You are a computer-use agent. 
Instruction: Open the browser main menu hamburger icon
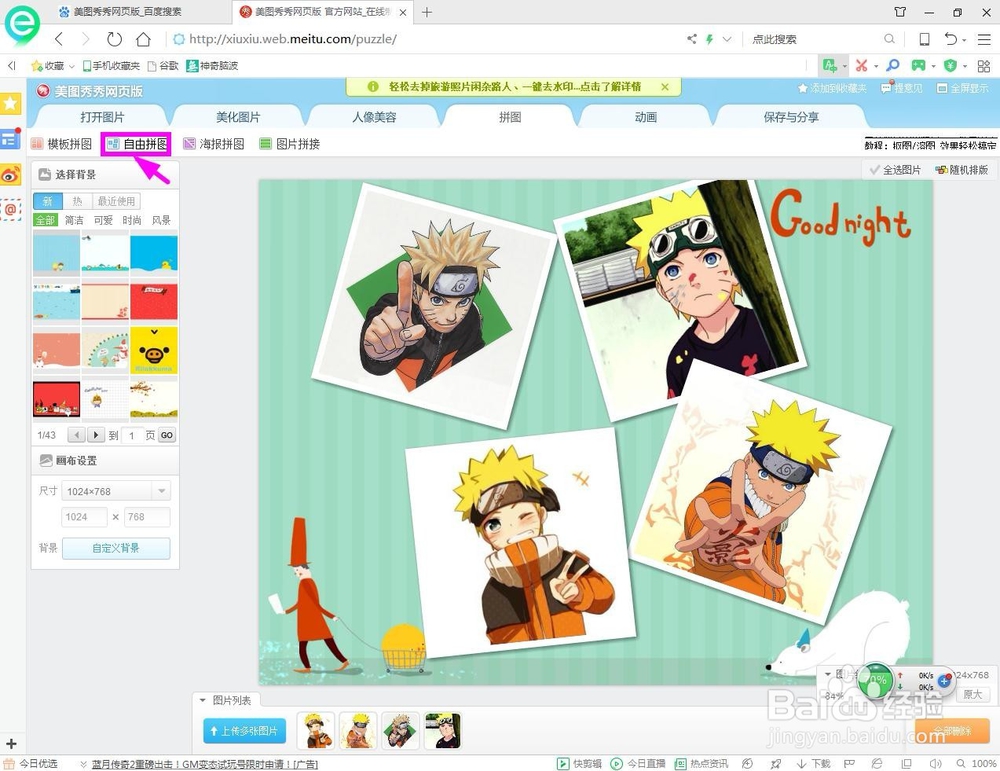pos(984,39)
